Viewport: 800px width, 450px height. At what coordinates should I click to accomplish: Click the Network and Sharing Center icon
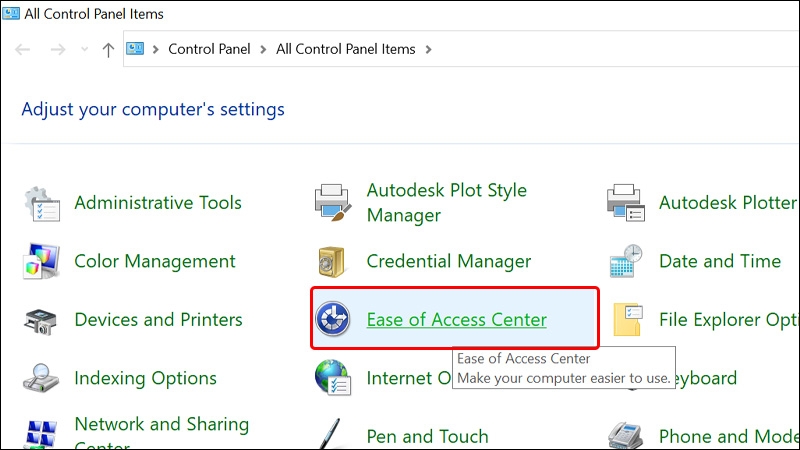pyautogui.click(x=41, y=434)
